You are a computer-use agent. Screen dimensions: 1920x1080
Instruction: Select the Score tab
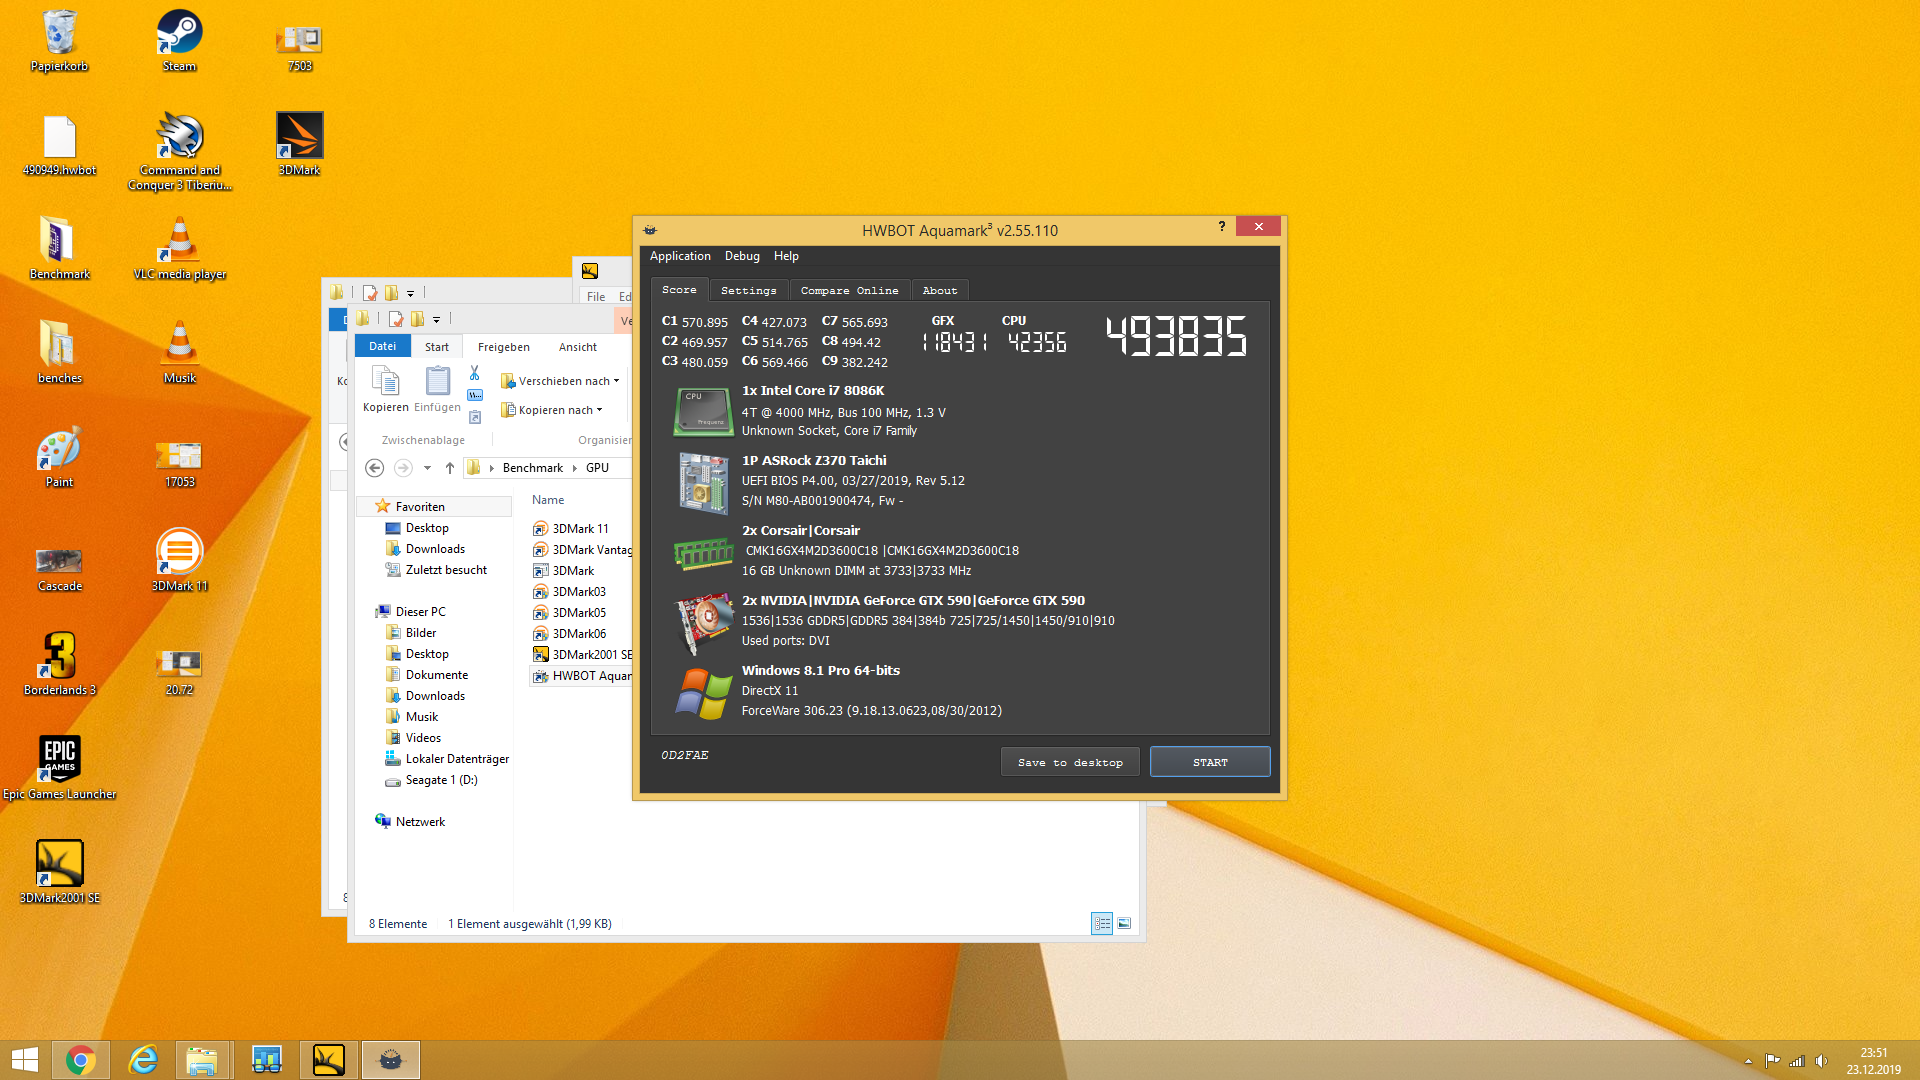pos(679,289)
